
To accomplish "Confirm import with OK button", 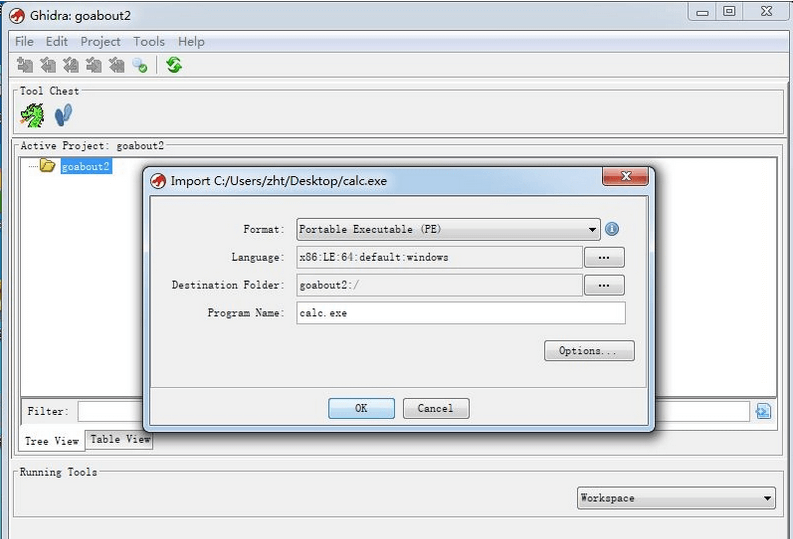I will 361,408.
